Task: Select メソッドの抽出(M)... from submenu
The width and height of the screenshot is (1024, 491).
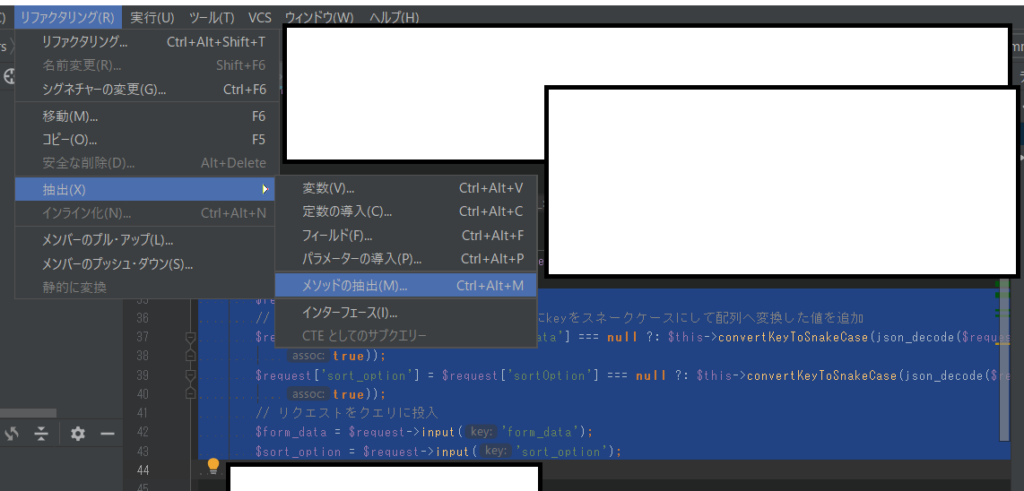Action: pyautogui.click(x=355, y=286)
